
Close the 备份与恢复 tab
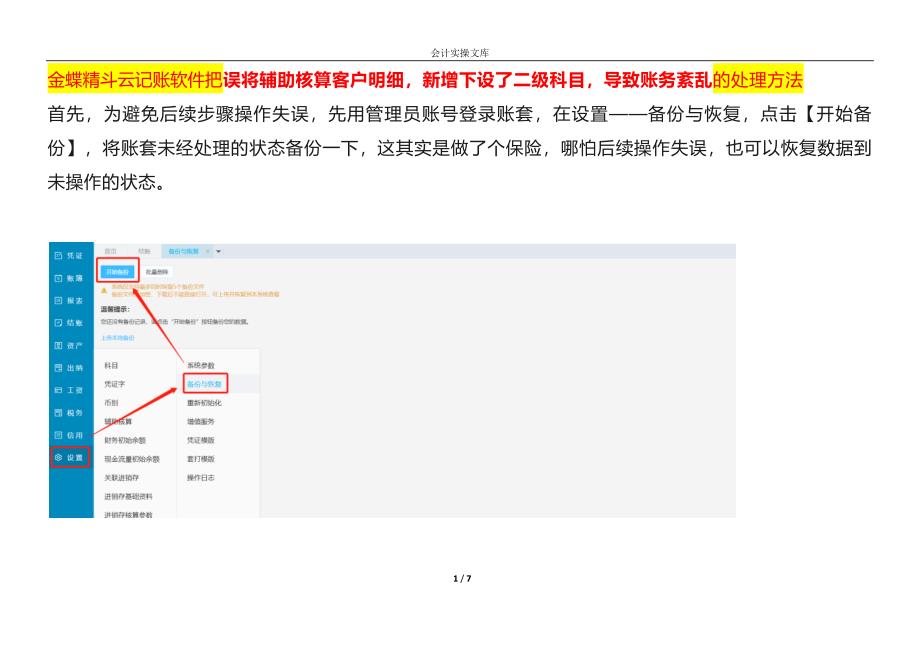coord(206,251)
